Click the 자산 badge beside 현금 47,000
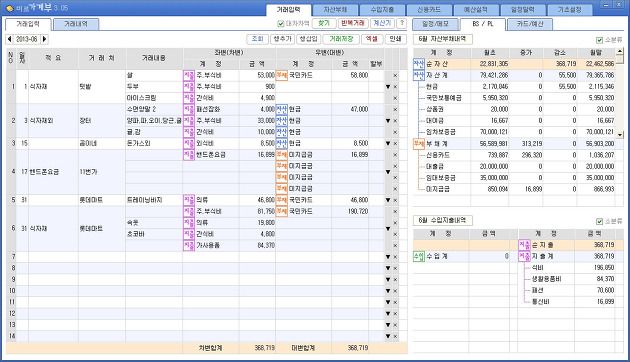 282,109
